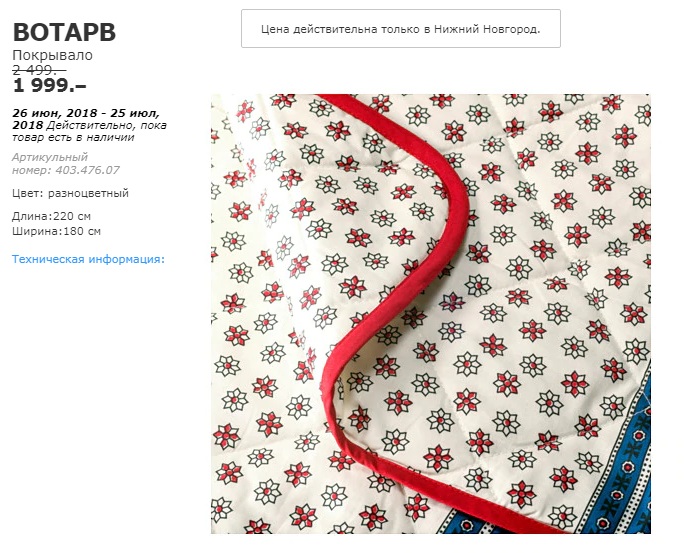Click the ВОТАРВ product title

[64, 32]
